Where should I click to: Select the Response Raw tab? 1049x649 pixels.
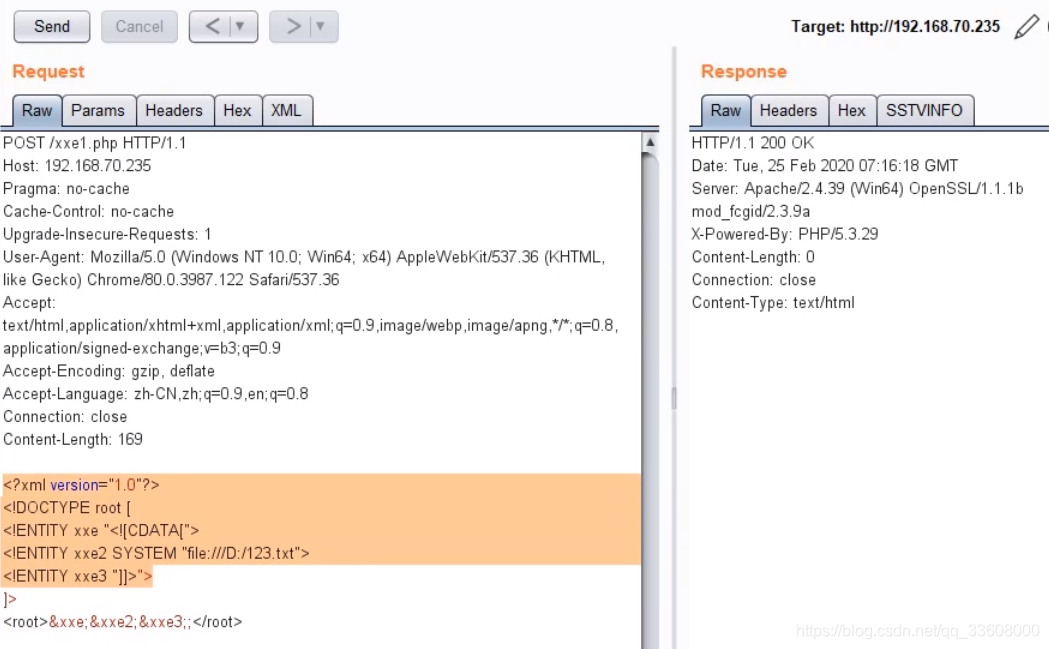click(x=726, y=110)
